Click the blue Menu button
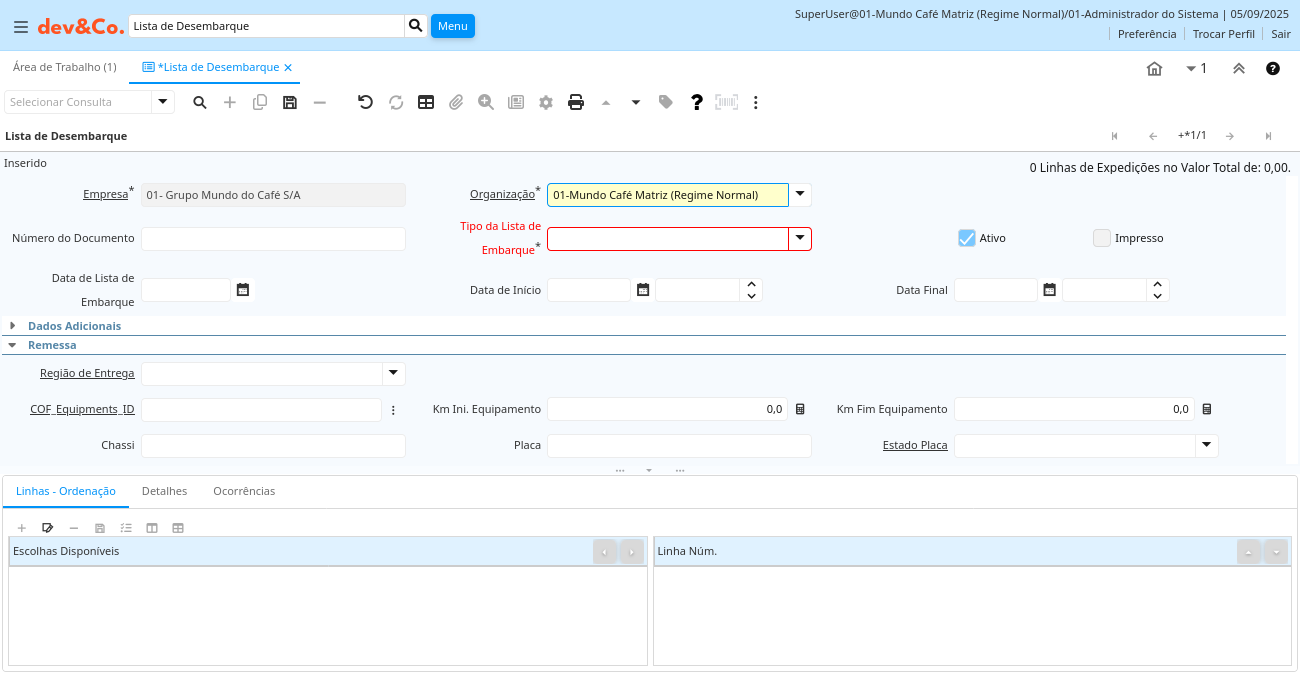Image resolution: width=1300 pixels, height=674 pixels. pyautogui.click(x=452, y=26)
